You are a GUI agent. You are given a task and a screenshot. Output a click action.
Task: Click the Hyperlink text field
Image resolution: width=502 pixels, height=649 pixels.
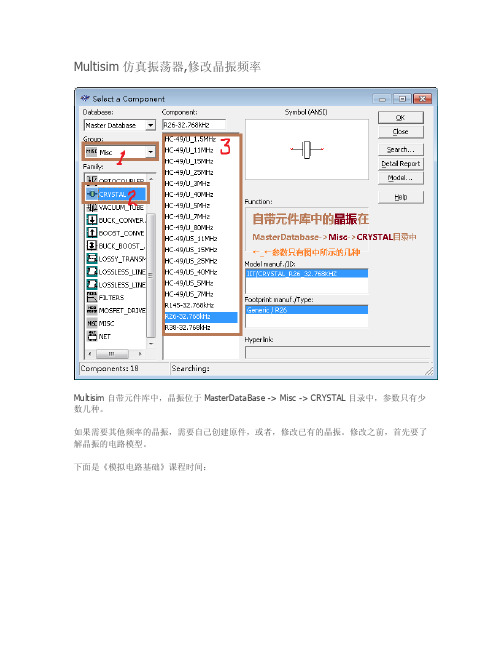(338, 352)
